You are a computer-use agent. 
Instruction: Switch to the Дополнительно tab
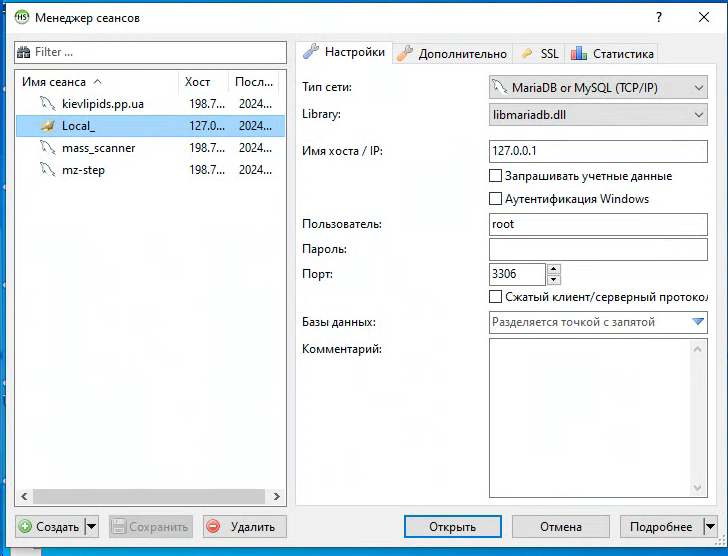[x=452, y=54]
